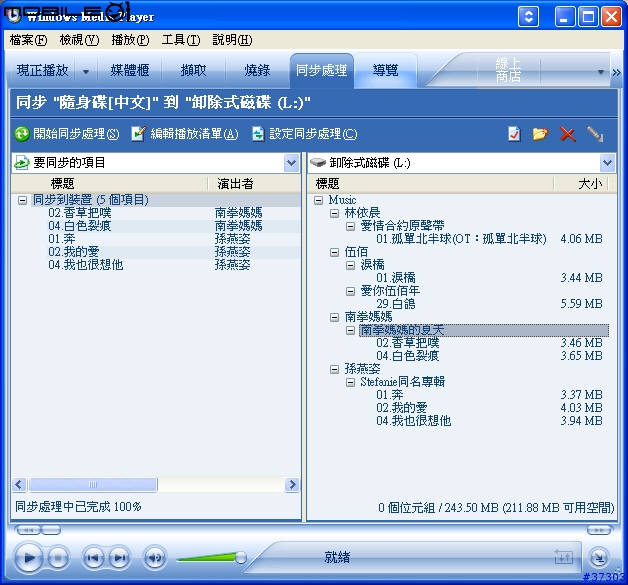
Task: Select the 同步處理 sync tab
Action: pos(322,71)
